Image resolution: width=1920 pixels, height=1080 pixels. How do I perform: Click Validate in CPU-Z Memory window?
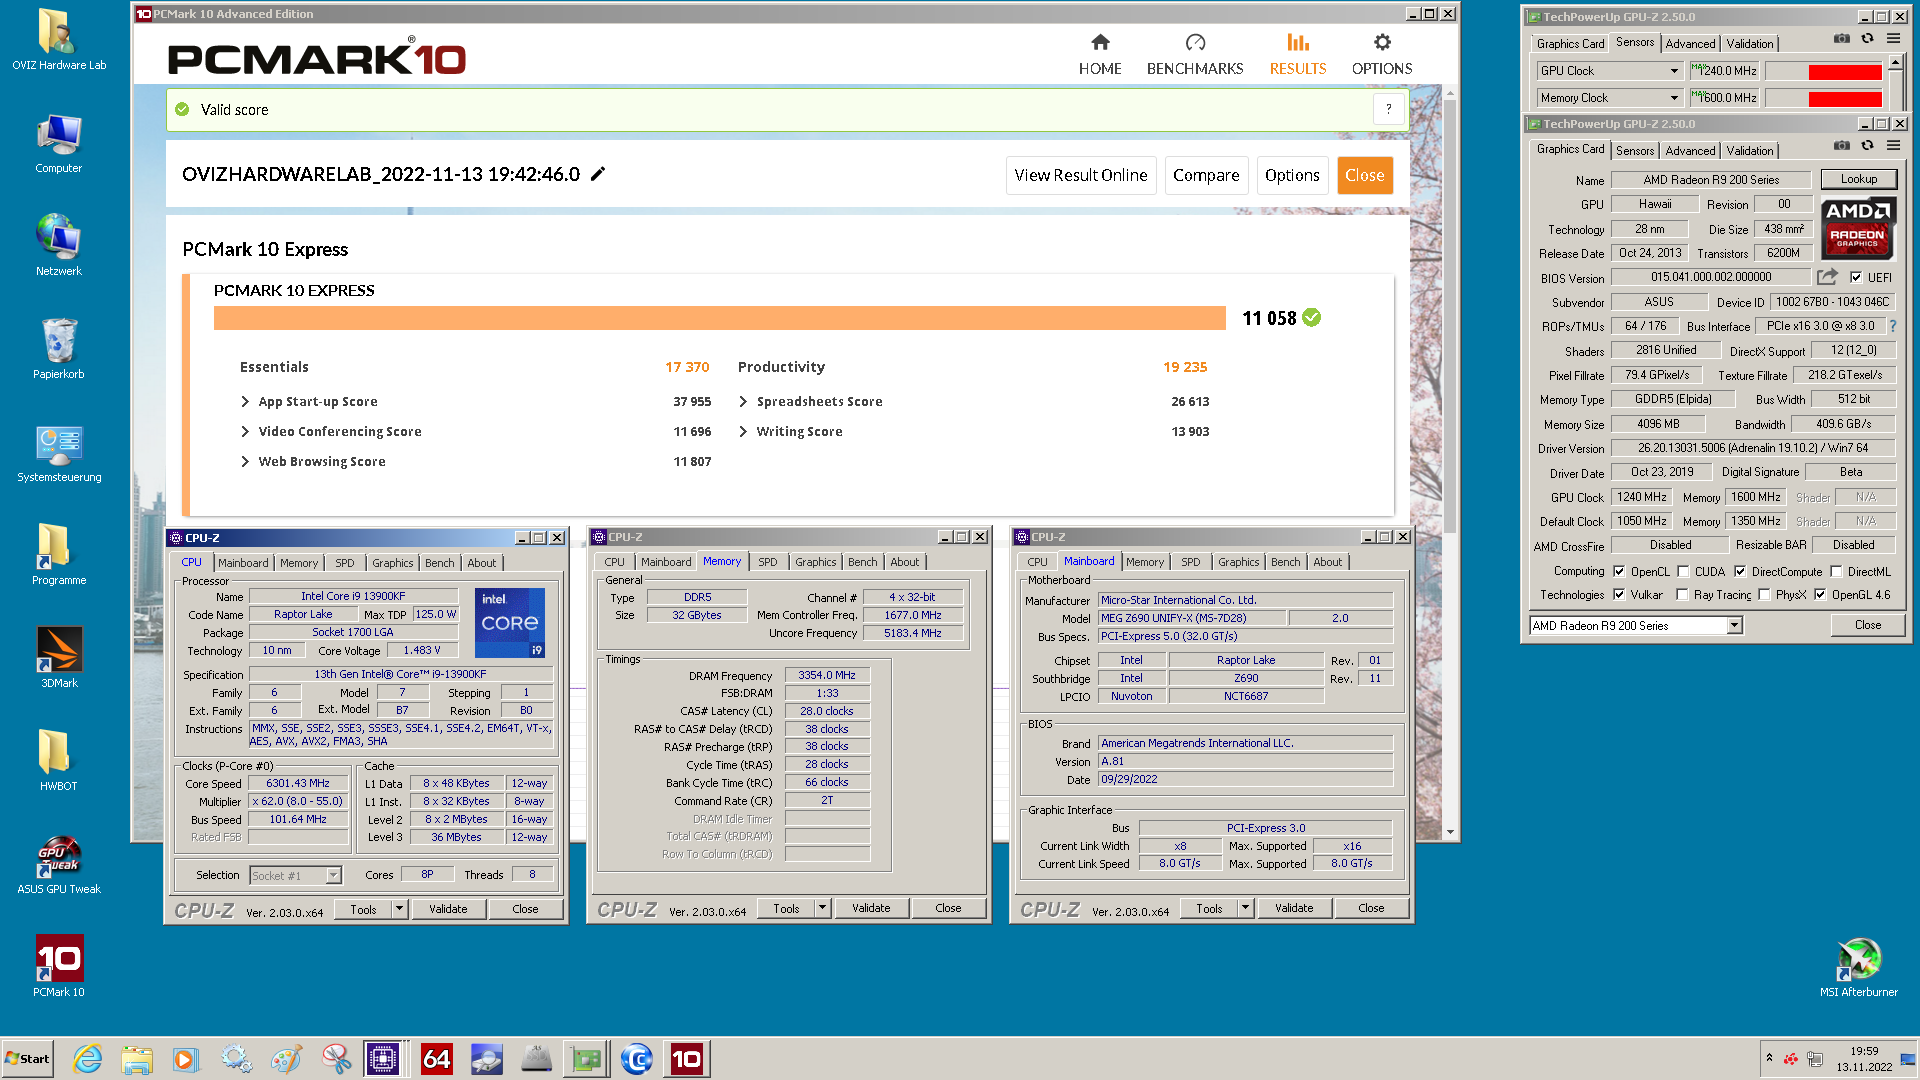(871, 908)
